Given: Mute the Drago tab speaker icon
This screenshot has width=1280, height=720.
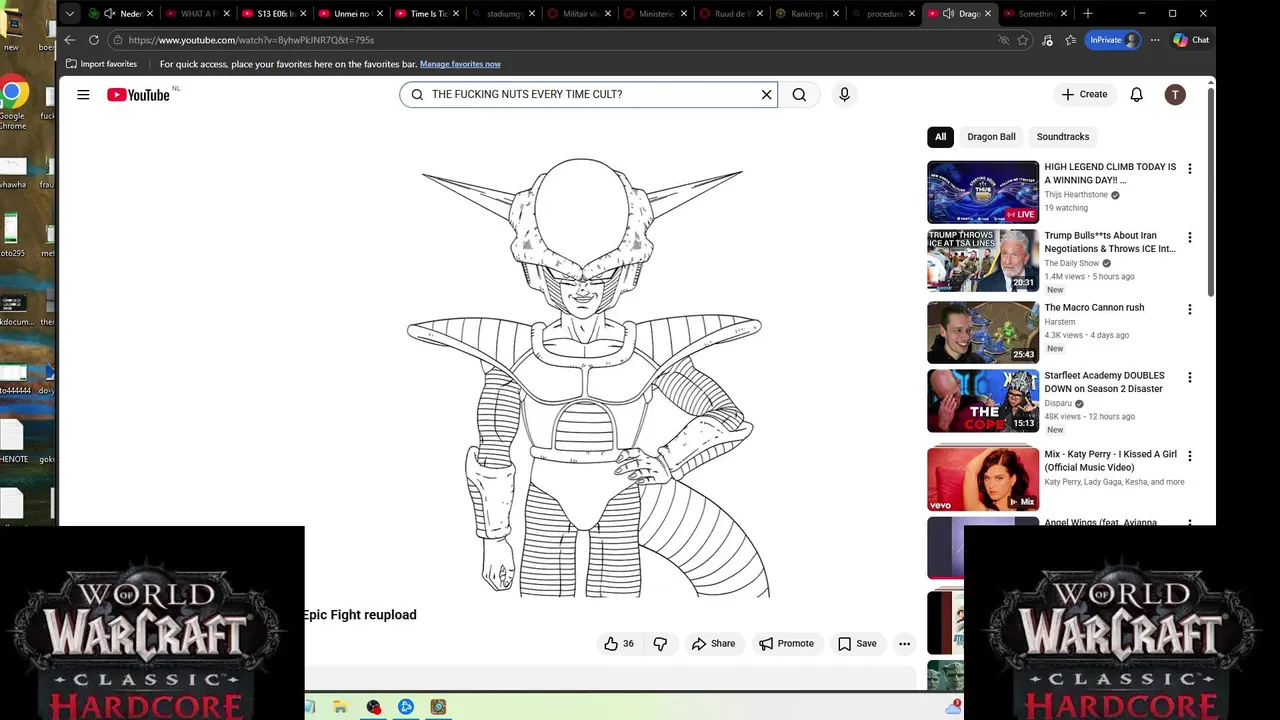Looking at the screenshot, I should point(948,14).
